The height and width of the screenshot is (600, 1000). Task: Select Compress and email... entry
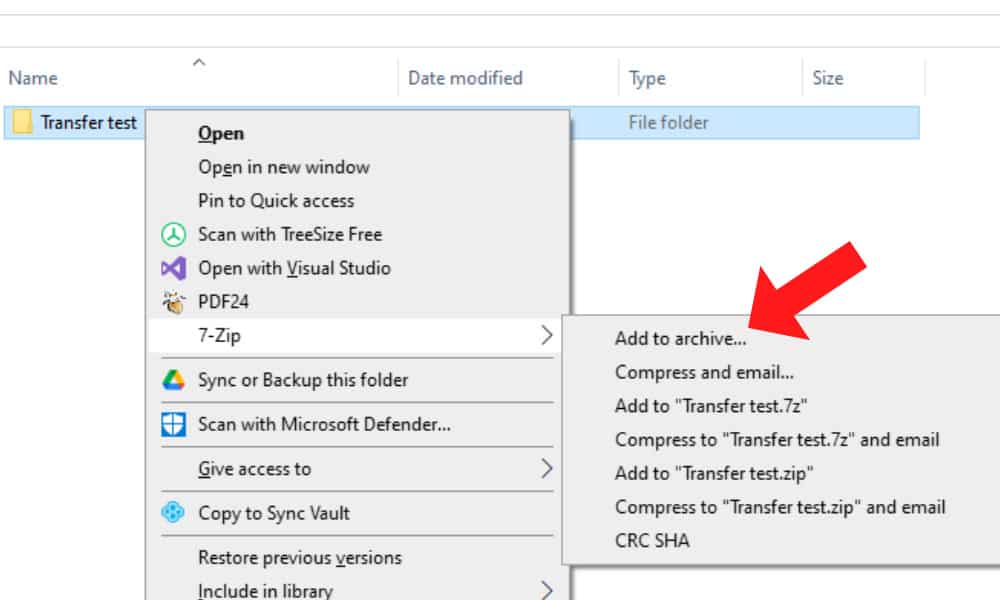(704, 372)
